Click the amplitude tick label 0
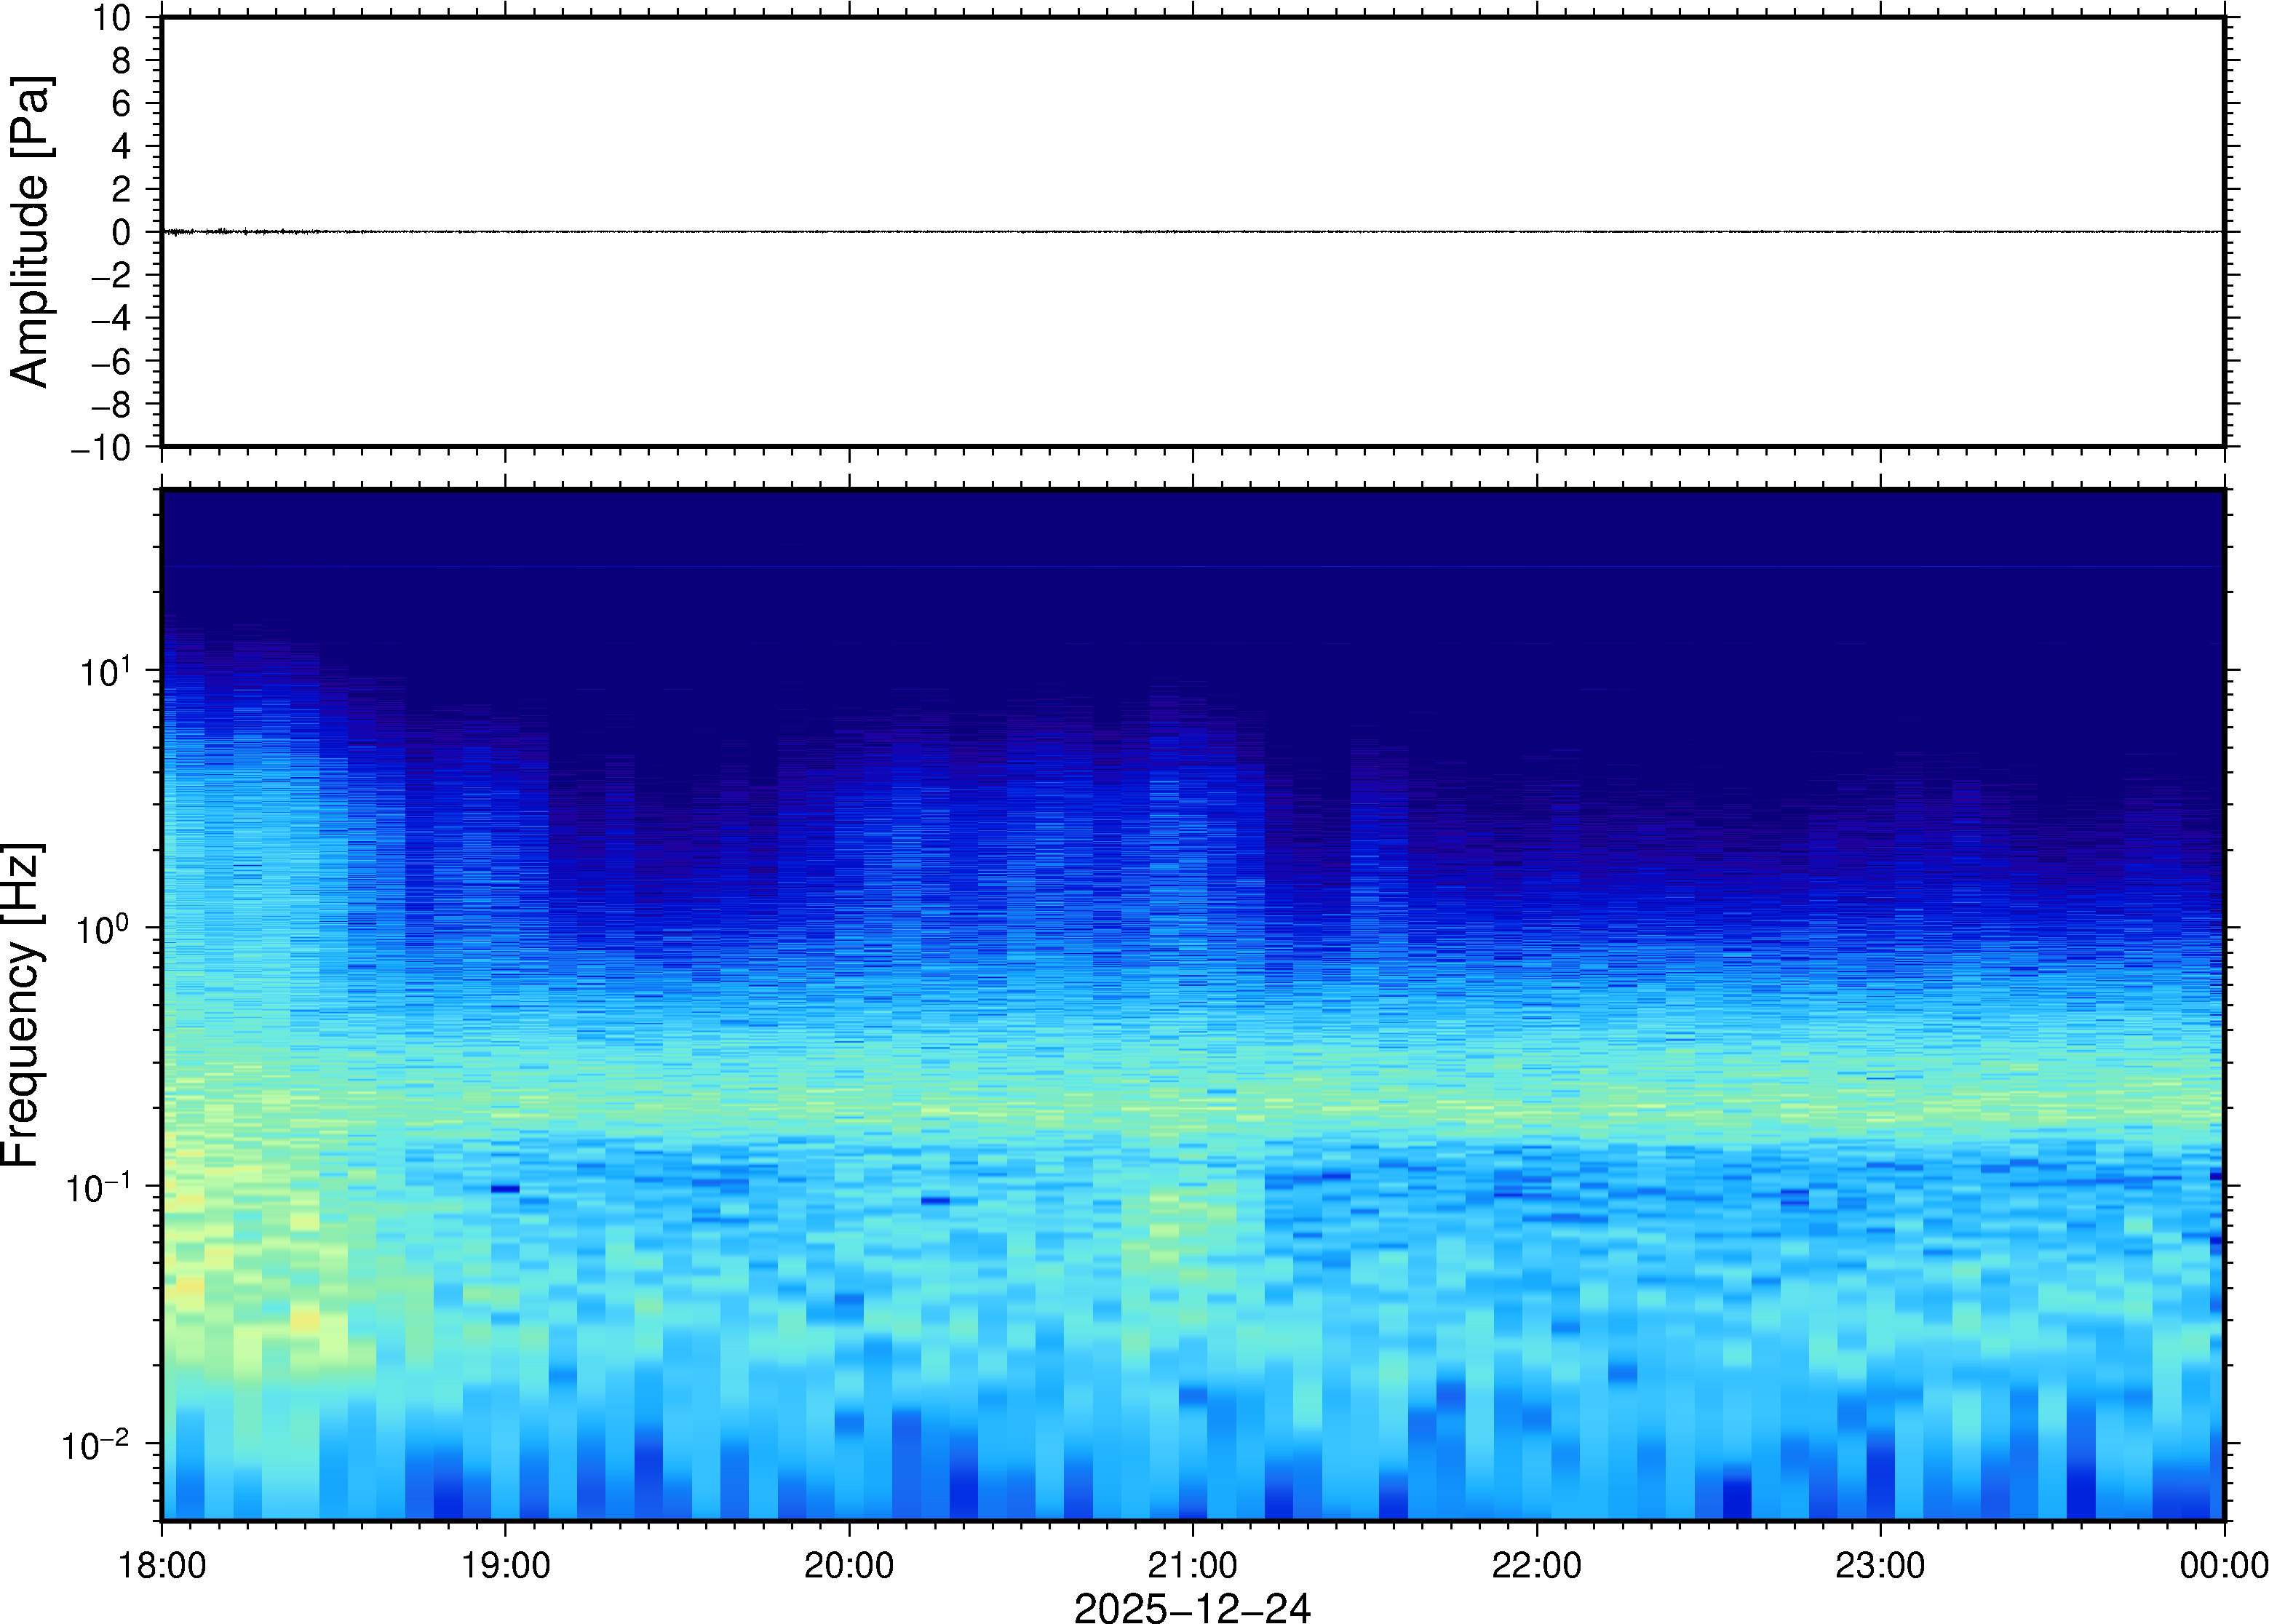Screen dimensions: 2269x1624 click(x=121, y=233)
